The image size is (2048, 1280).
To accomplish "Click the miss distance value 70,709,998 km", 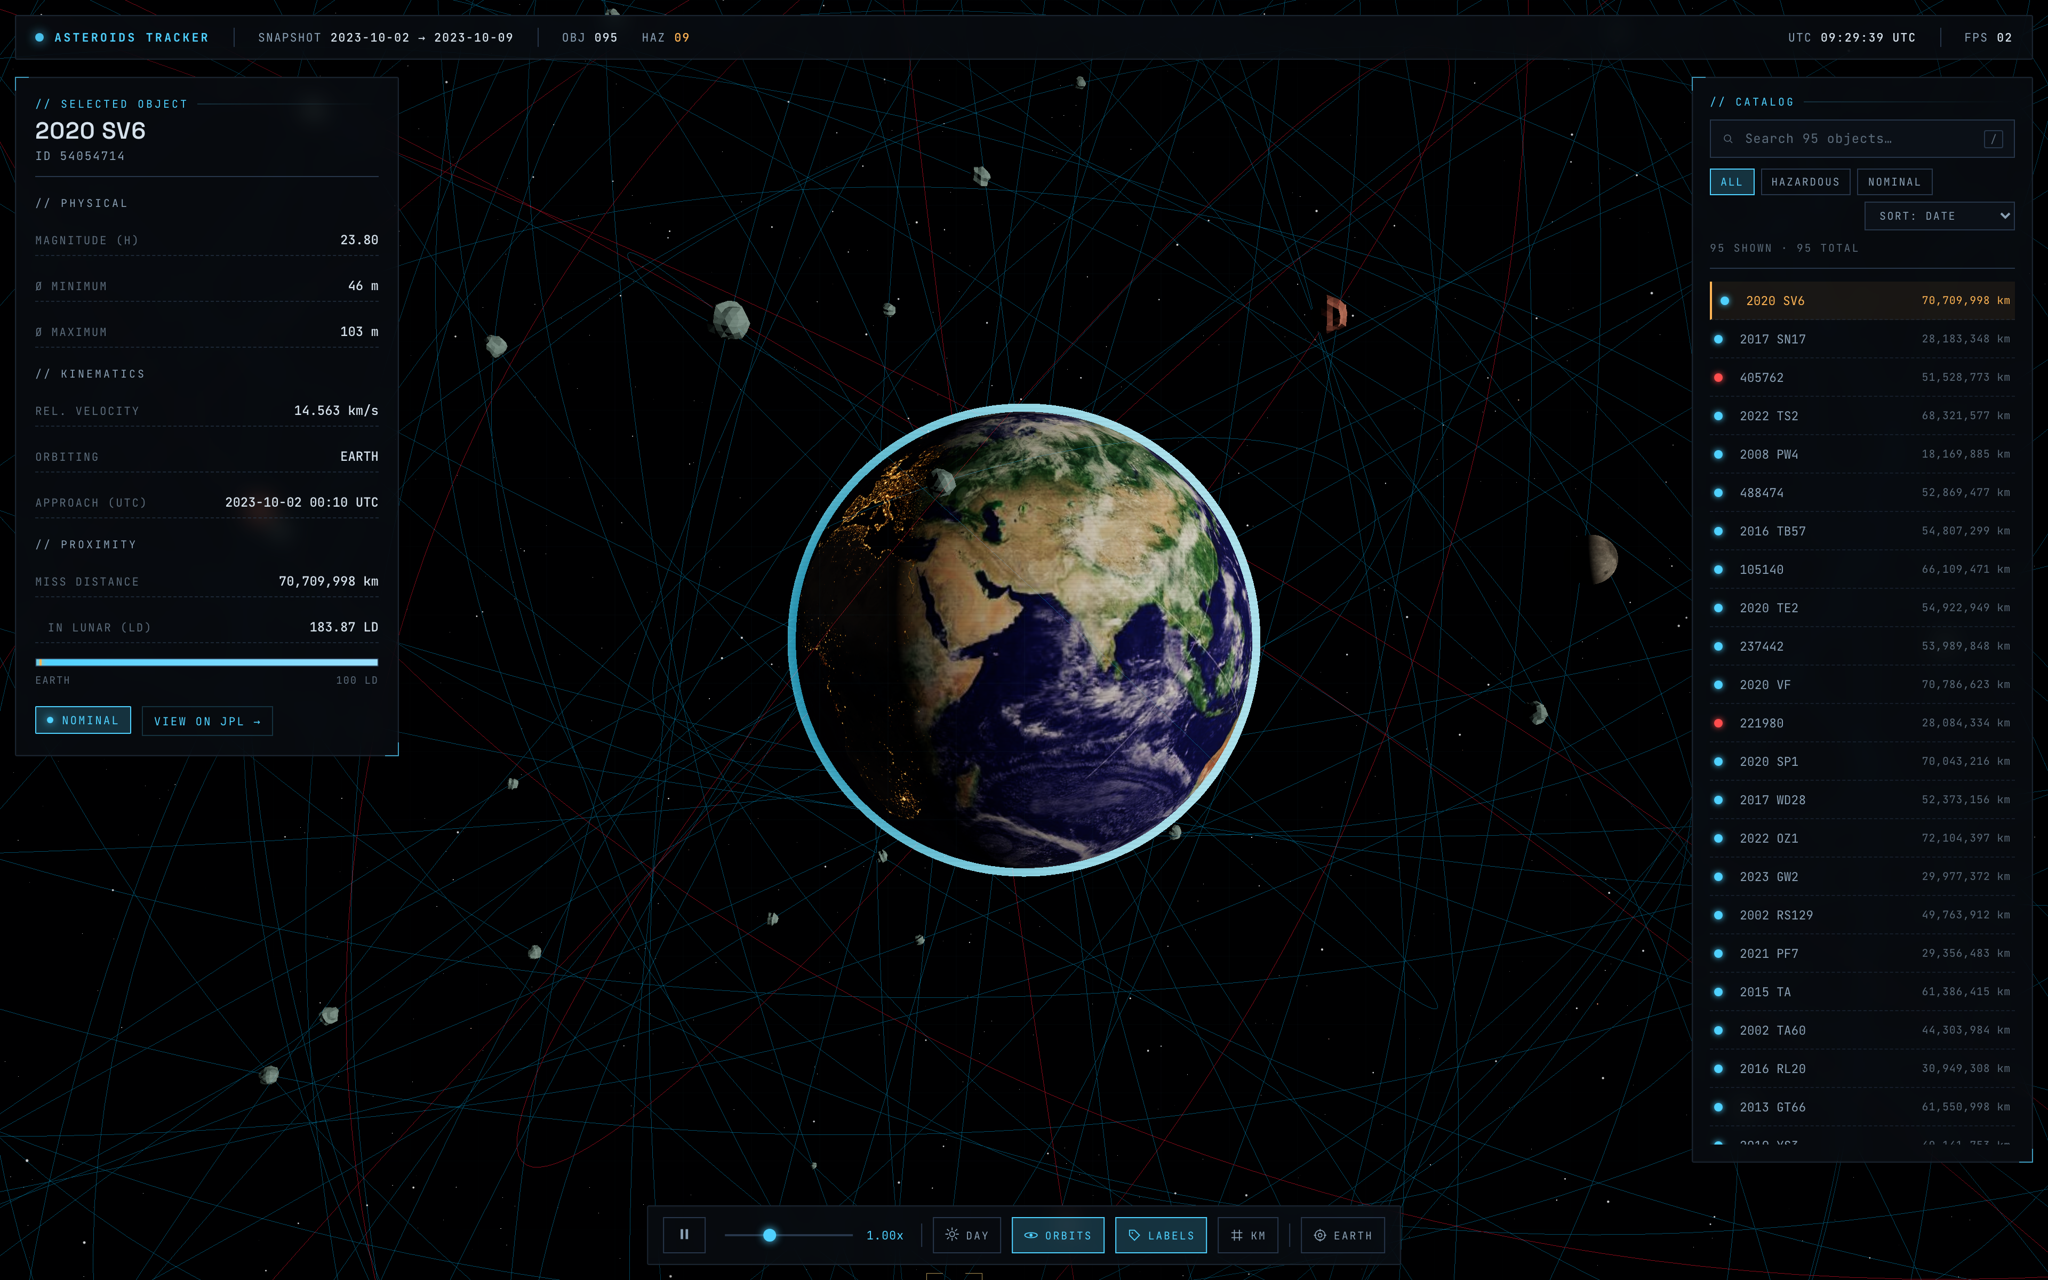I will [328, 582].
